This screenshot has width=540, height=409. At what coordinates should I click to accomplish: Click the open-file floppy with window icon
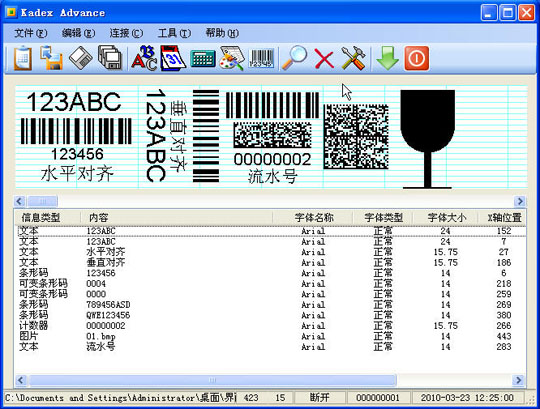tap(51, 59)
